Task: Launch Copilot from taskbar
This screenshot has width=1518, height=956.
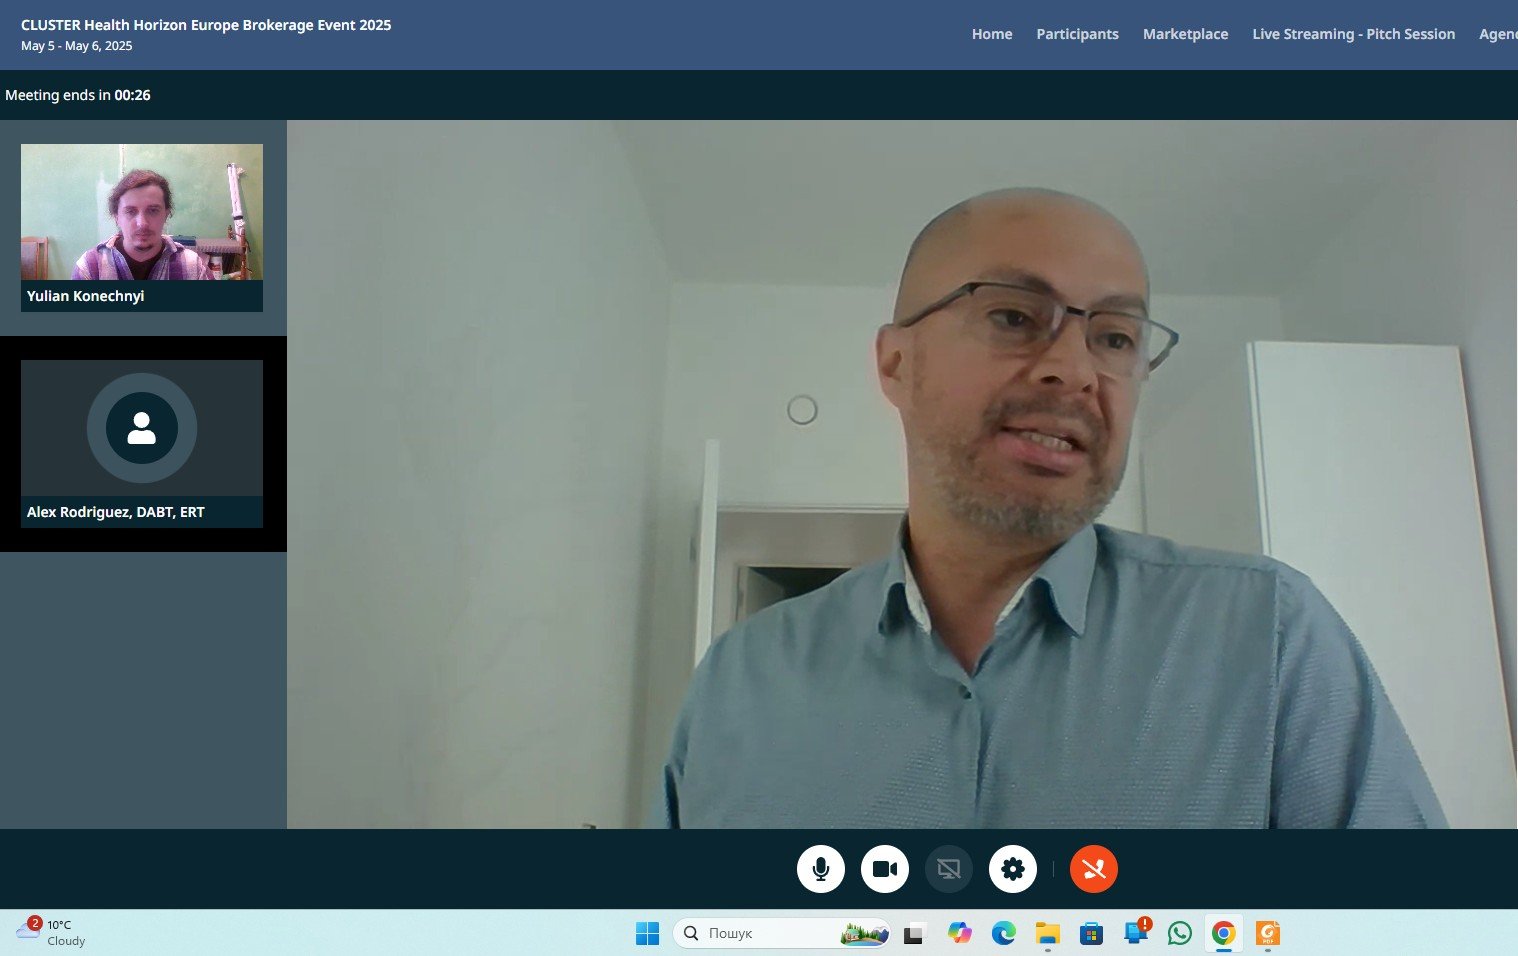Action: pos(959,933)
